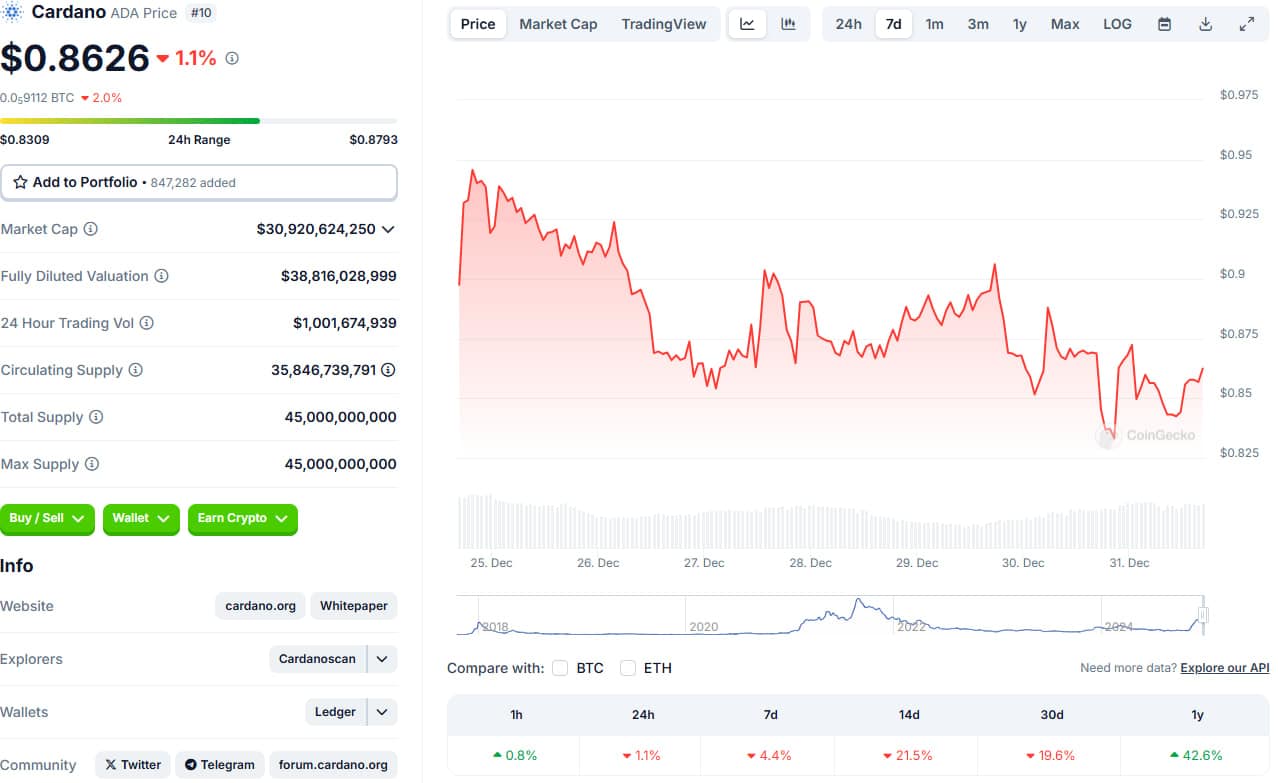Show Circulating Supply label info icon

click(x=136, y=370)
